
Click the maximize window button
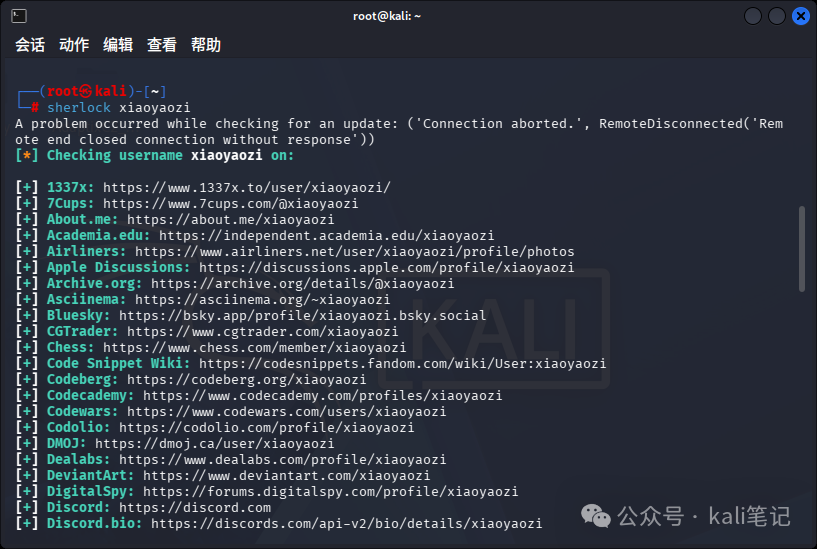(x=777, y=16)
